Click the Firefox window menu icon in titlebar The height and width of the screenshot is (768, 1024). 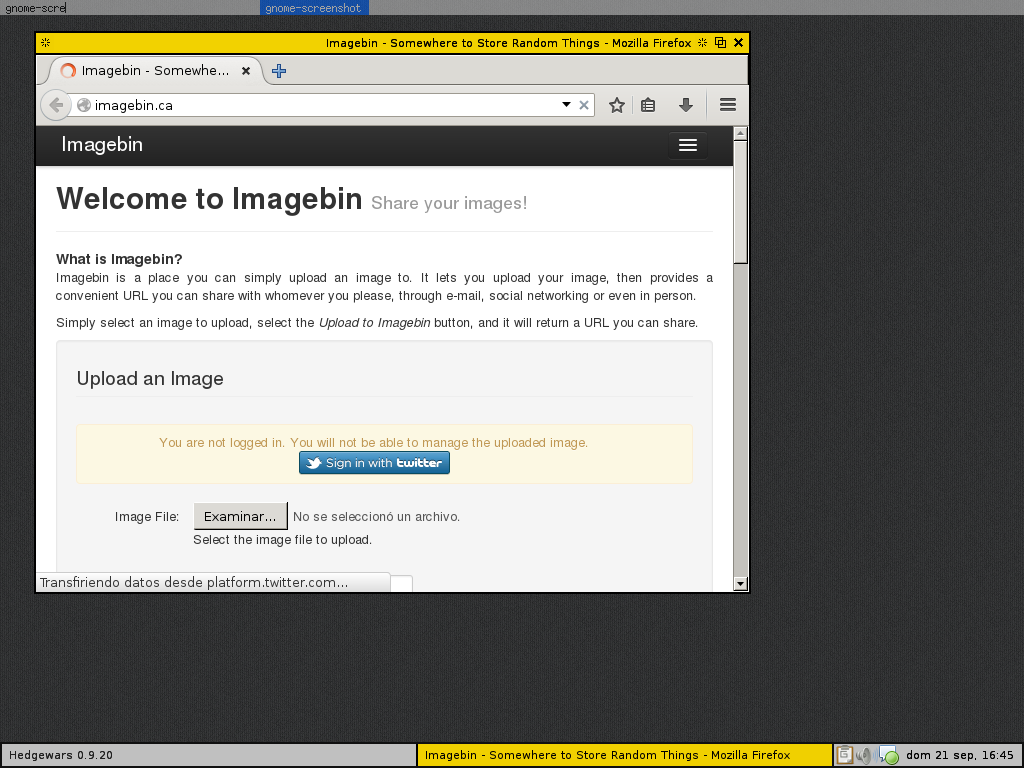tap(45, 42)
